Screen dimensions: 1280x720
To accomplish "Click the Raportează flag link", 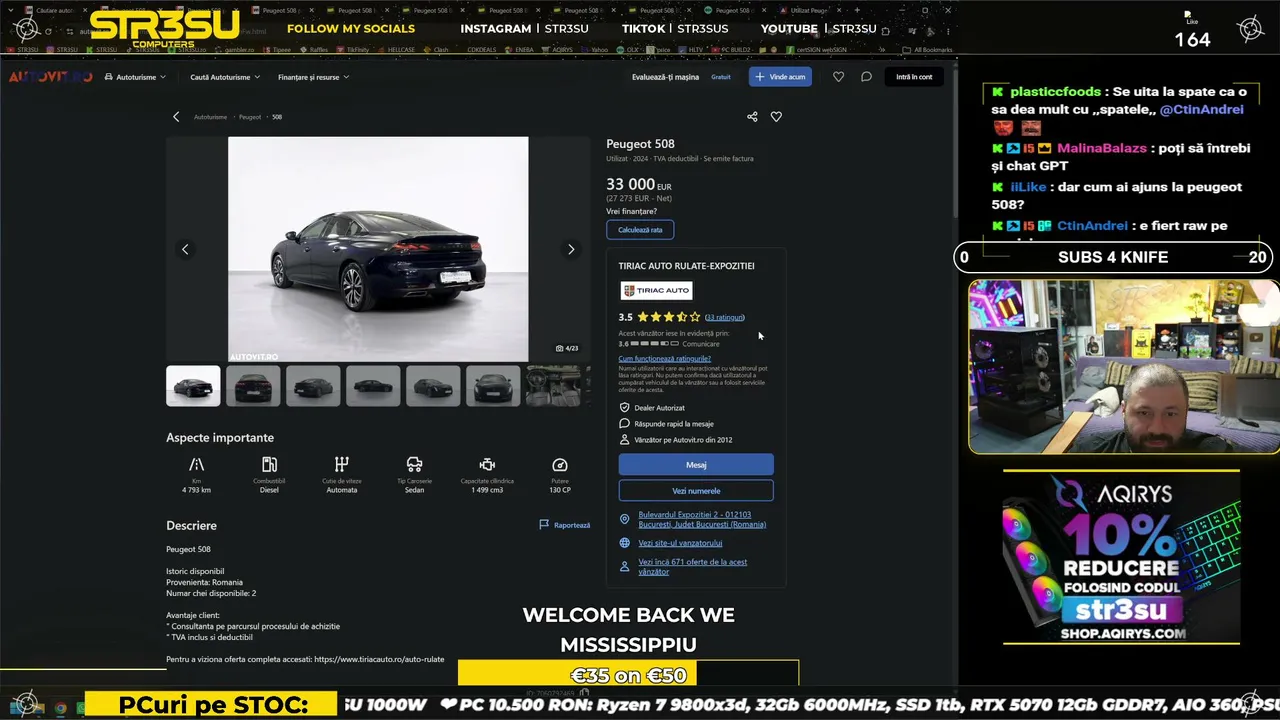I will click(564, 525).
